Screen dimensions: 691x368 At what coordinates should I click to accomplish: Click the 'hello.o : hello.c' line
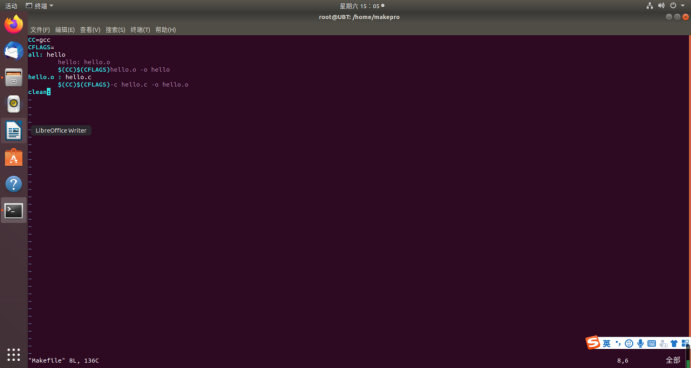pyautogui.click(x=59, y=77)
